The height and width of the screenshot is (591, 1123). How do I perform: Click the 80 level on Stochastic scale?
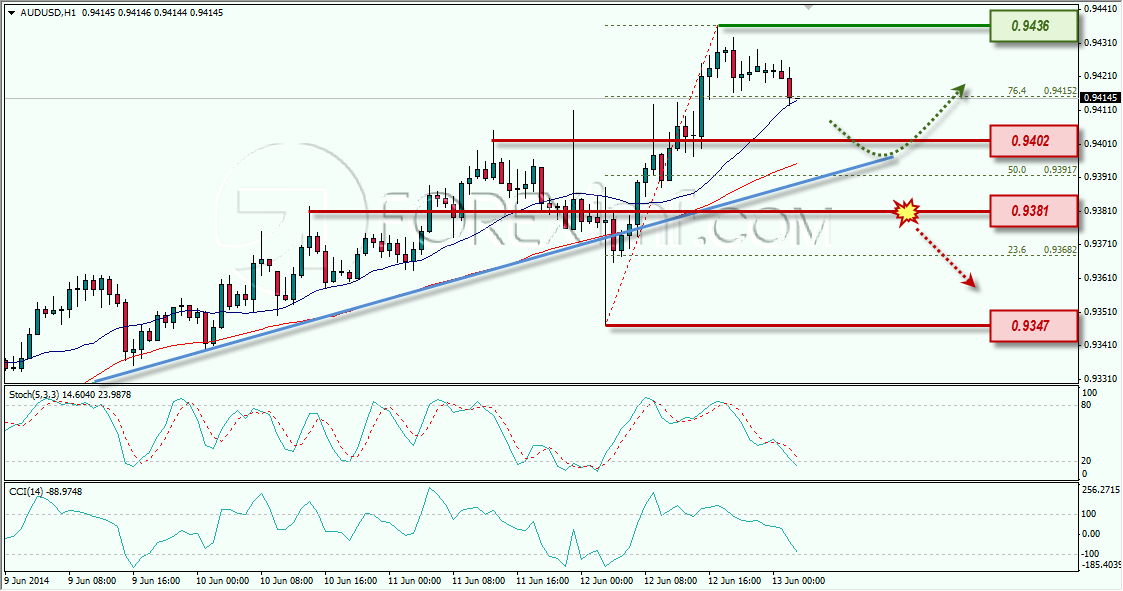click(1086, 405)
